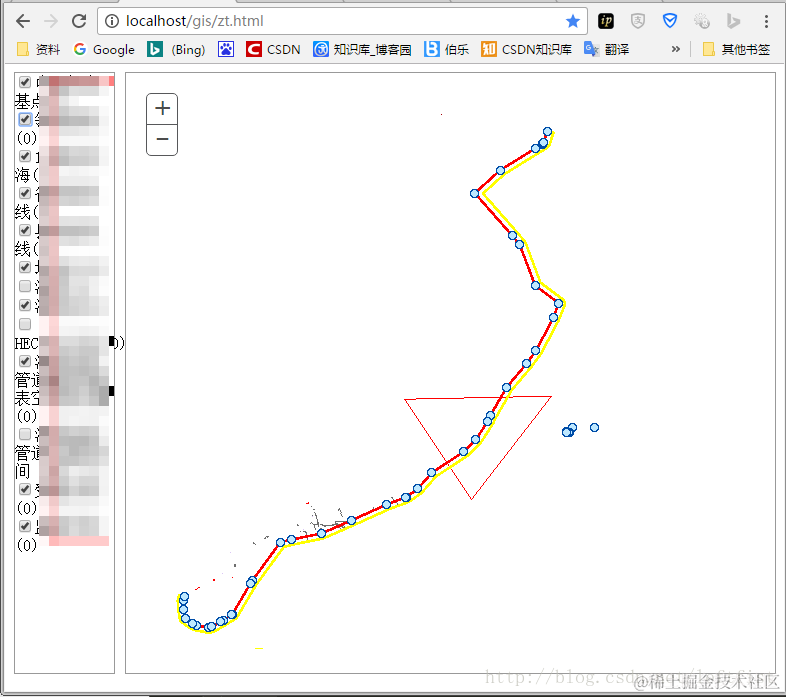786x697 pixels.
Task: Toggle the blue bookmark star
Action: pos(572,21)
